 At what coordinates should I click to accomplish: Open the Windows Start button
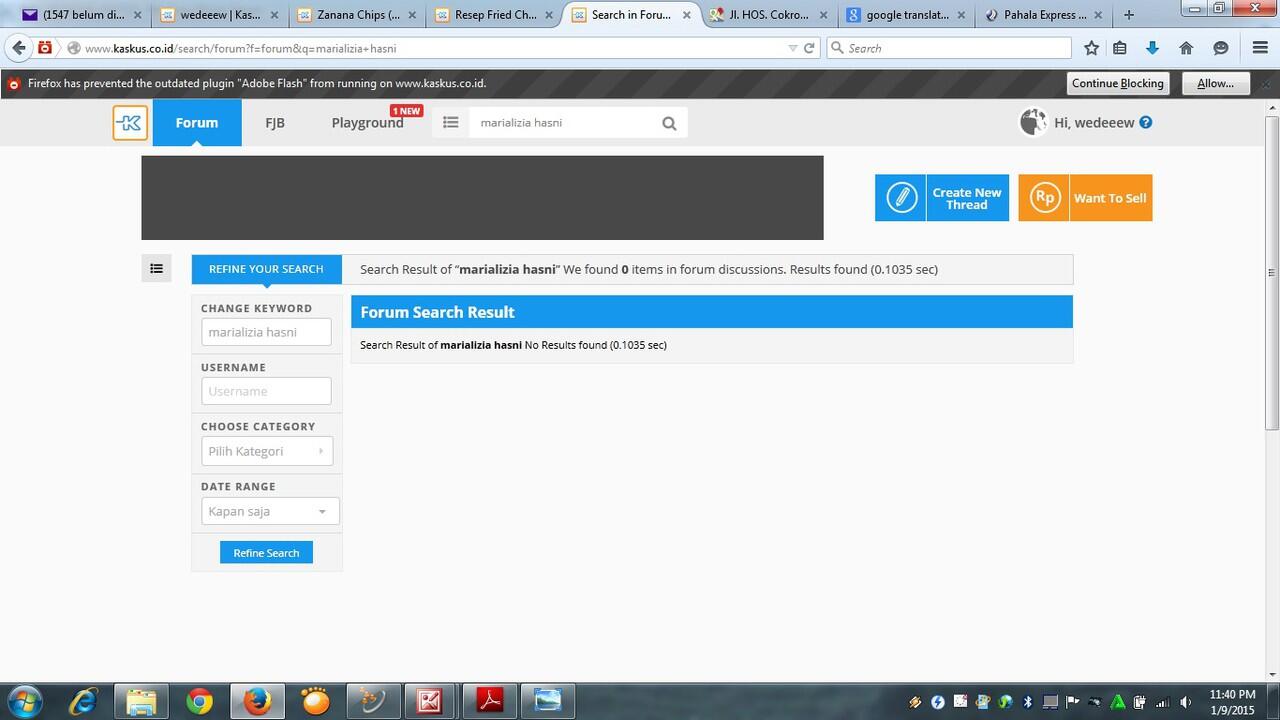pos(24,701)
